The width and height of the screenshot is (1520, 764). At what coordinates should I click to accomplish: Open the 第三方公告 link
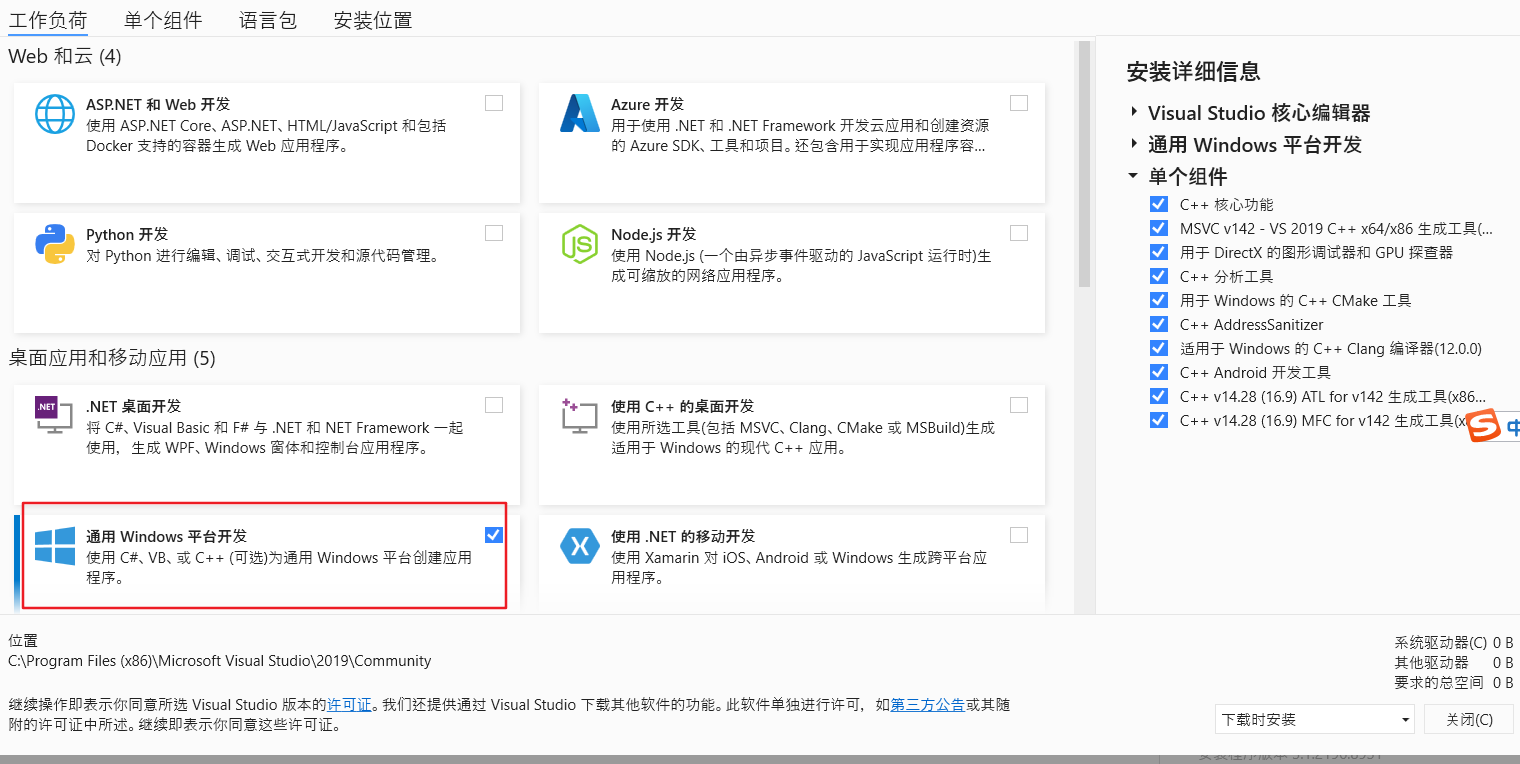click(x=927, y=705)
